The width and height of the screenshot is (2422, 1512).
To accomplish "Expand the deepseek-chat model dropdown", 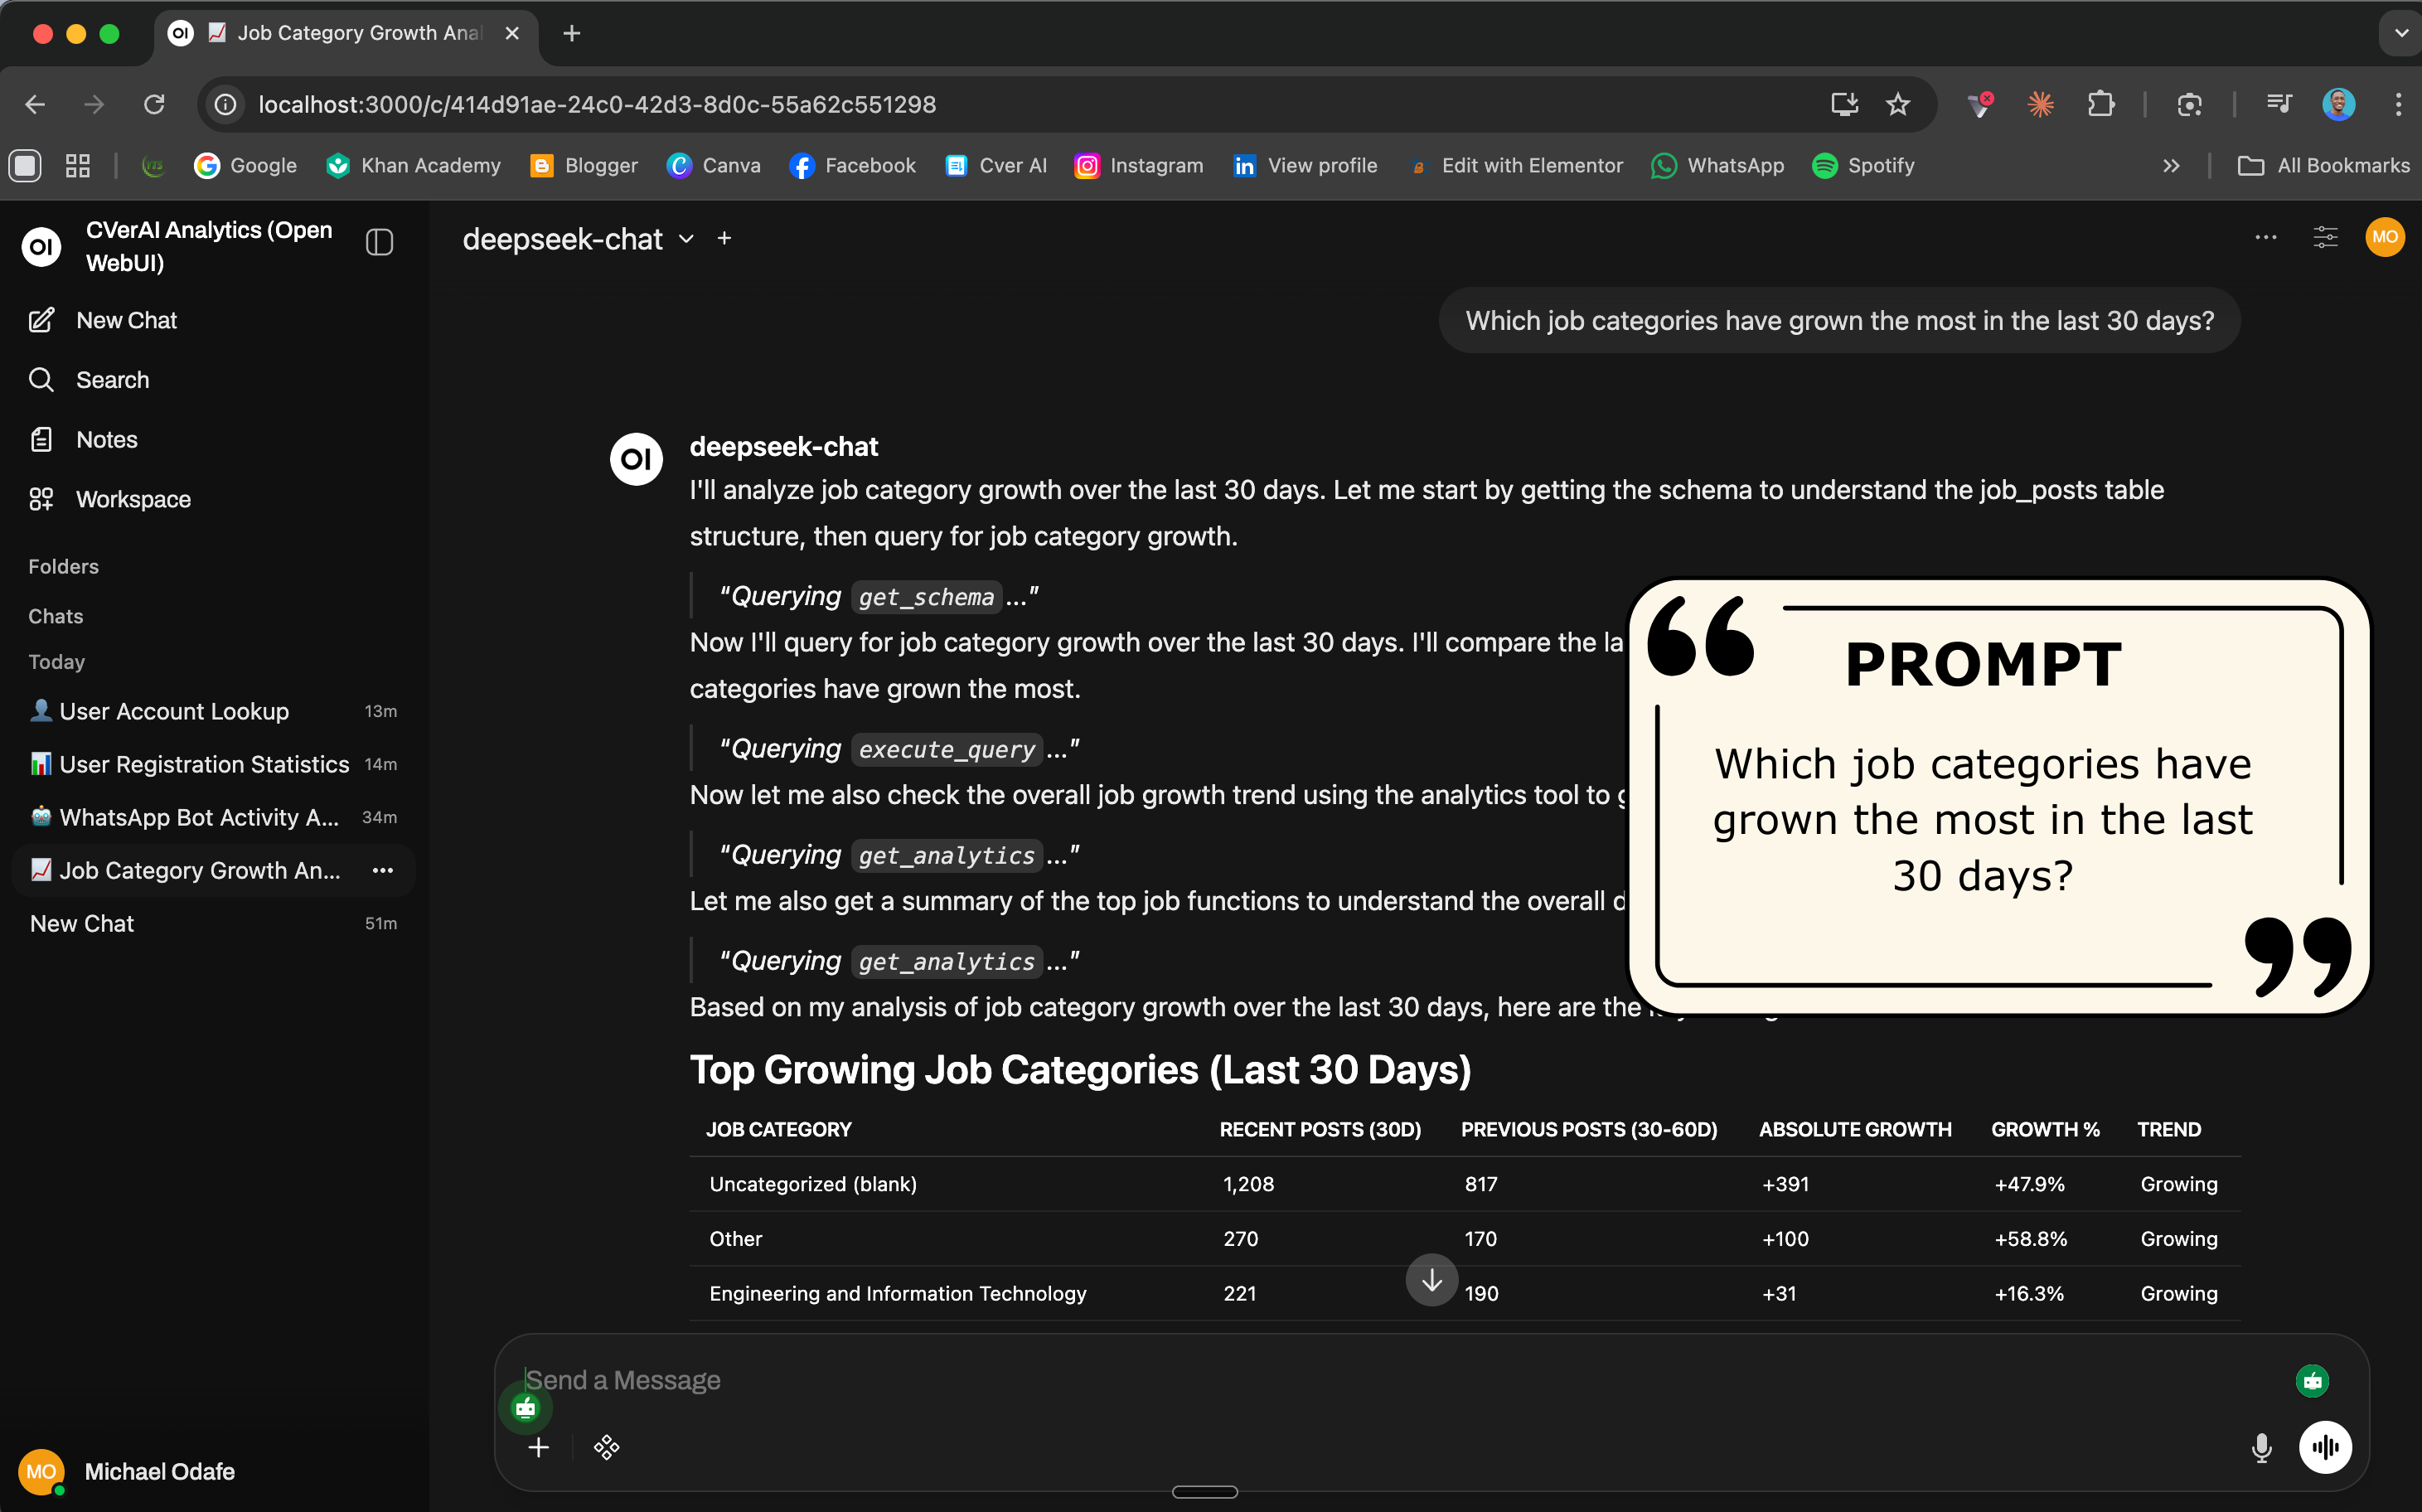I will coord(686,239).
